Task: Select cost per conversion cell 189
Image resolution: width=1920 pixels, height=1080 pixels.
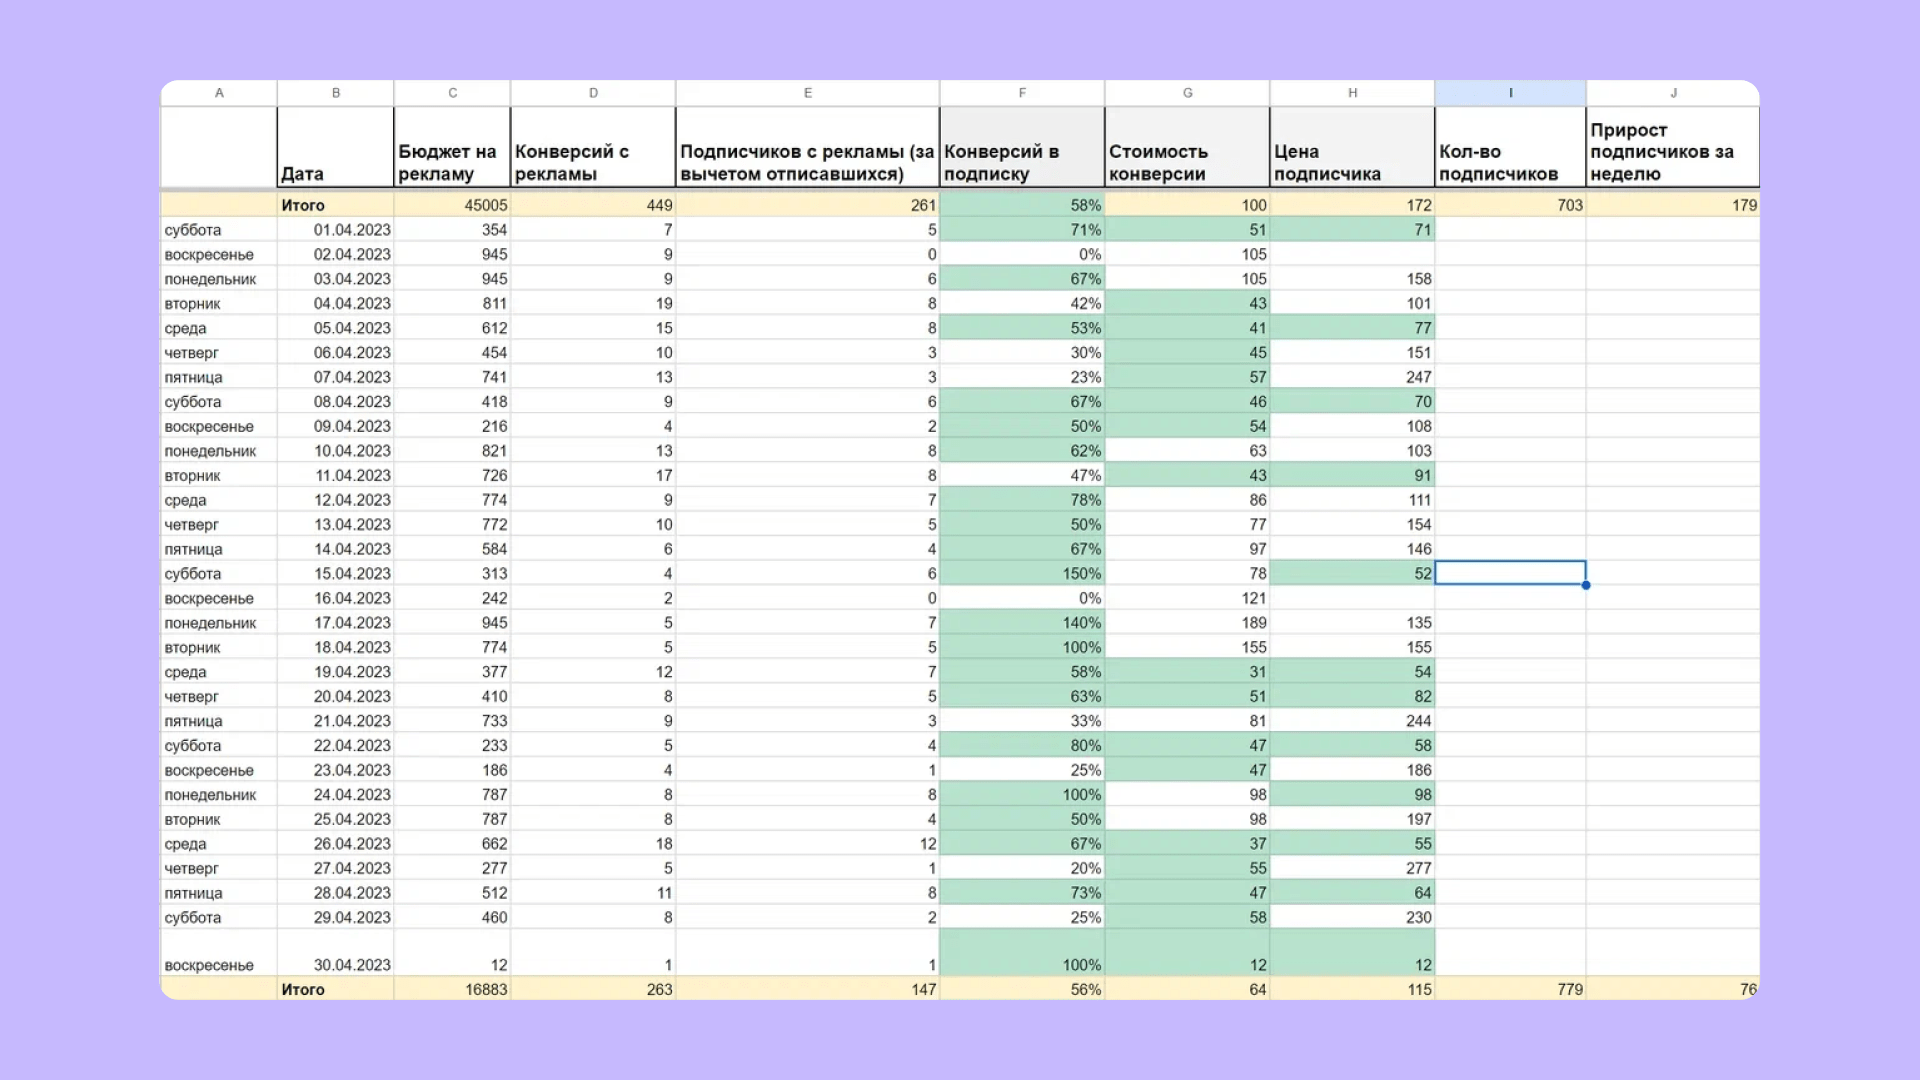Action: click(x=1188, y=623)
